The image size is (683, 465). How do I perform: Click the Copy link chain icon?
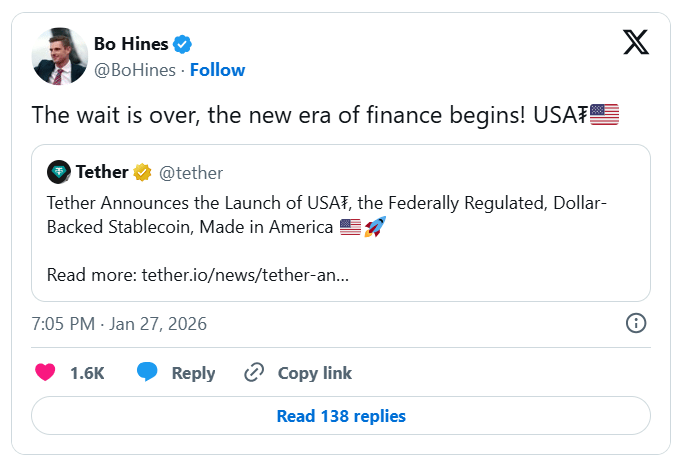pos(254,373)
